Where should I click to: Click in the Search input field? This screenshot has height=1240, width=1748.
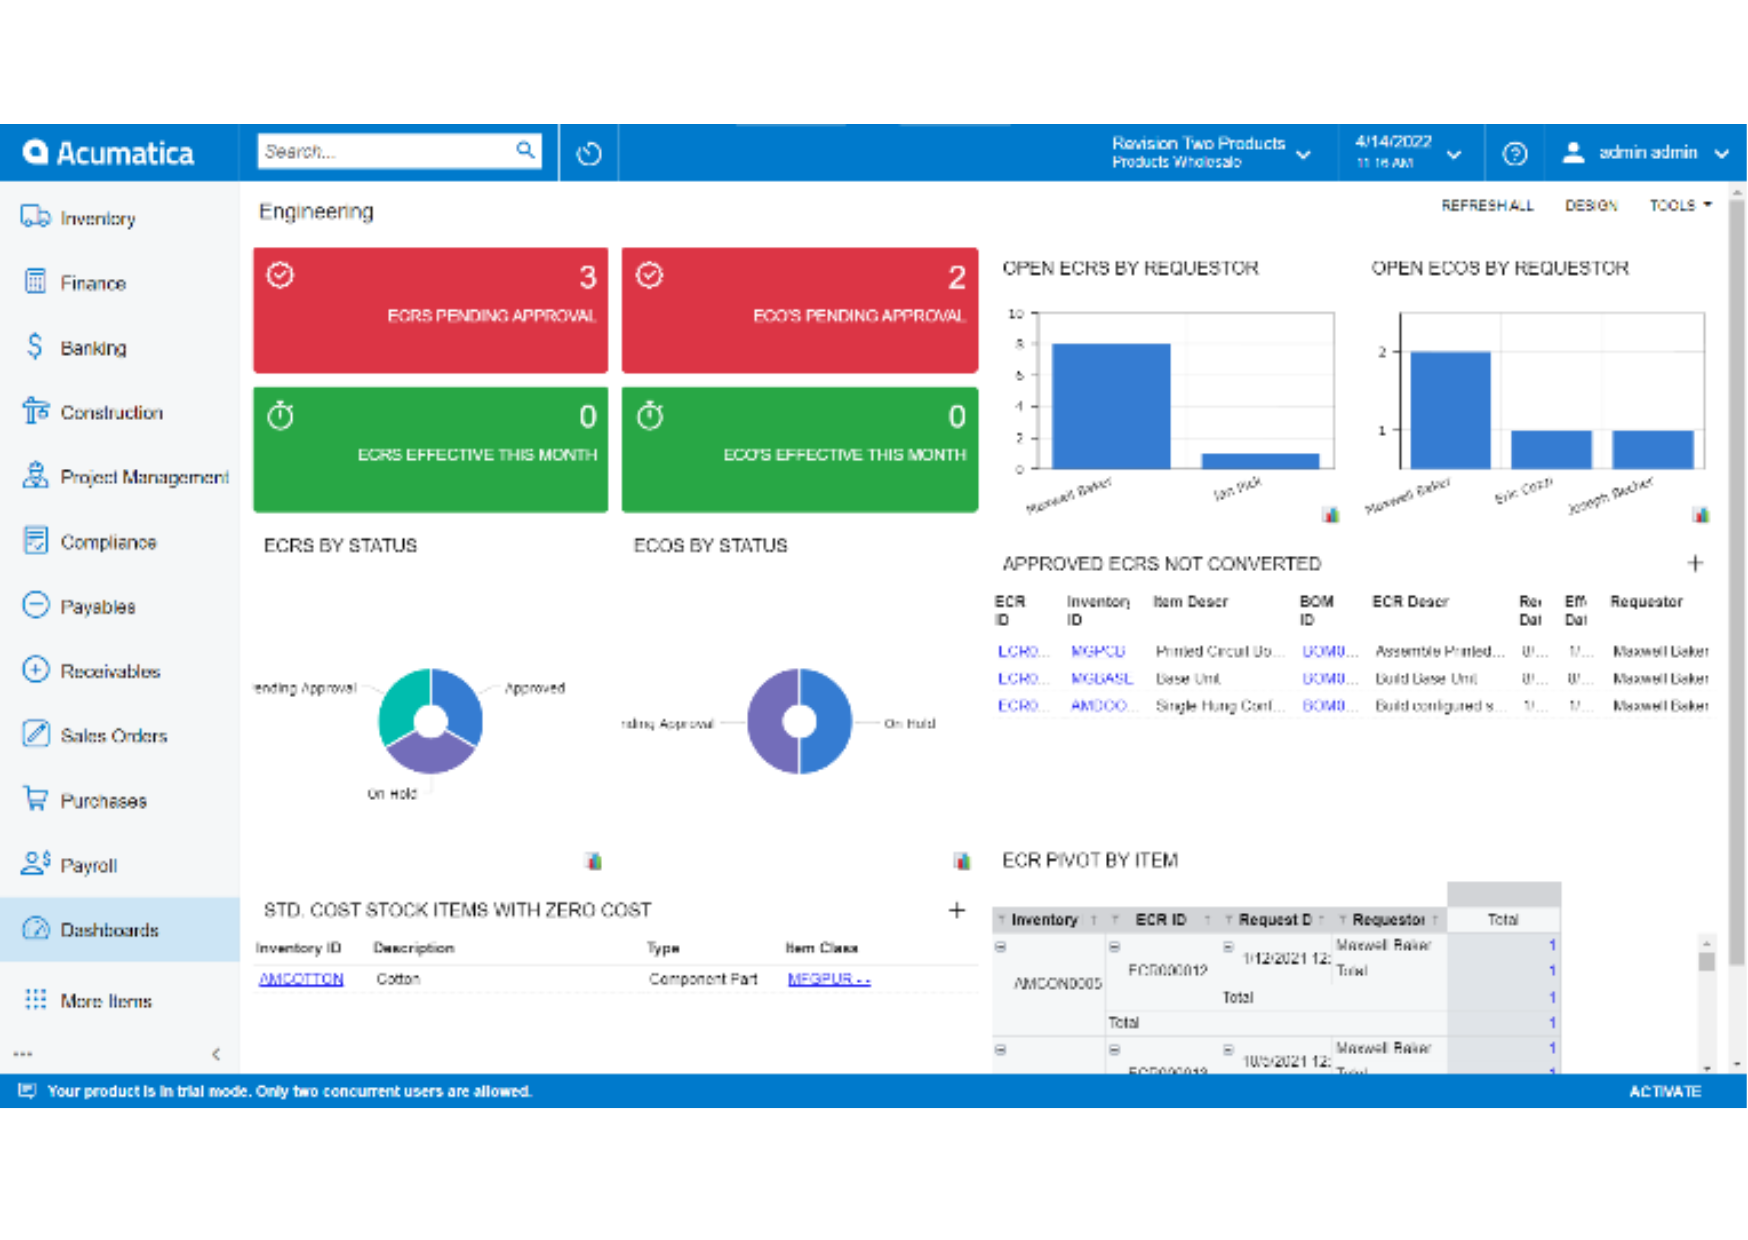click(x=385, y=151)
